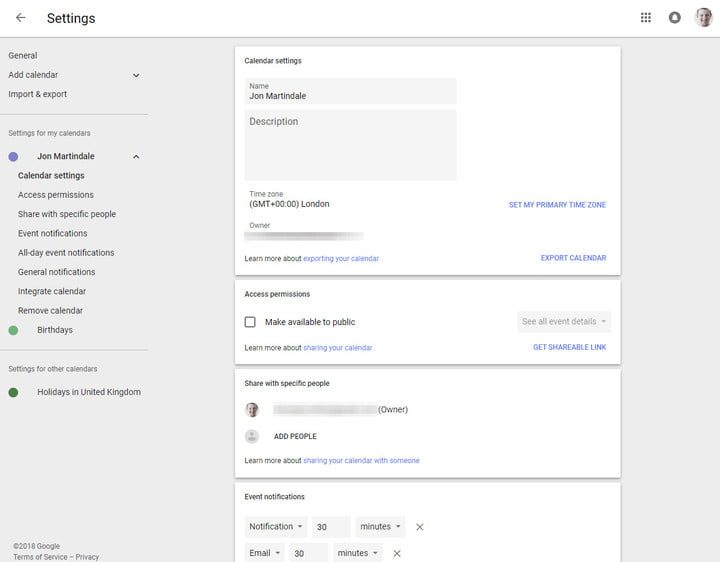Click the Birthdays calendar green color dot

13,330
